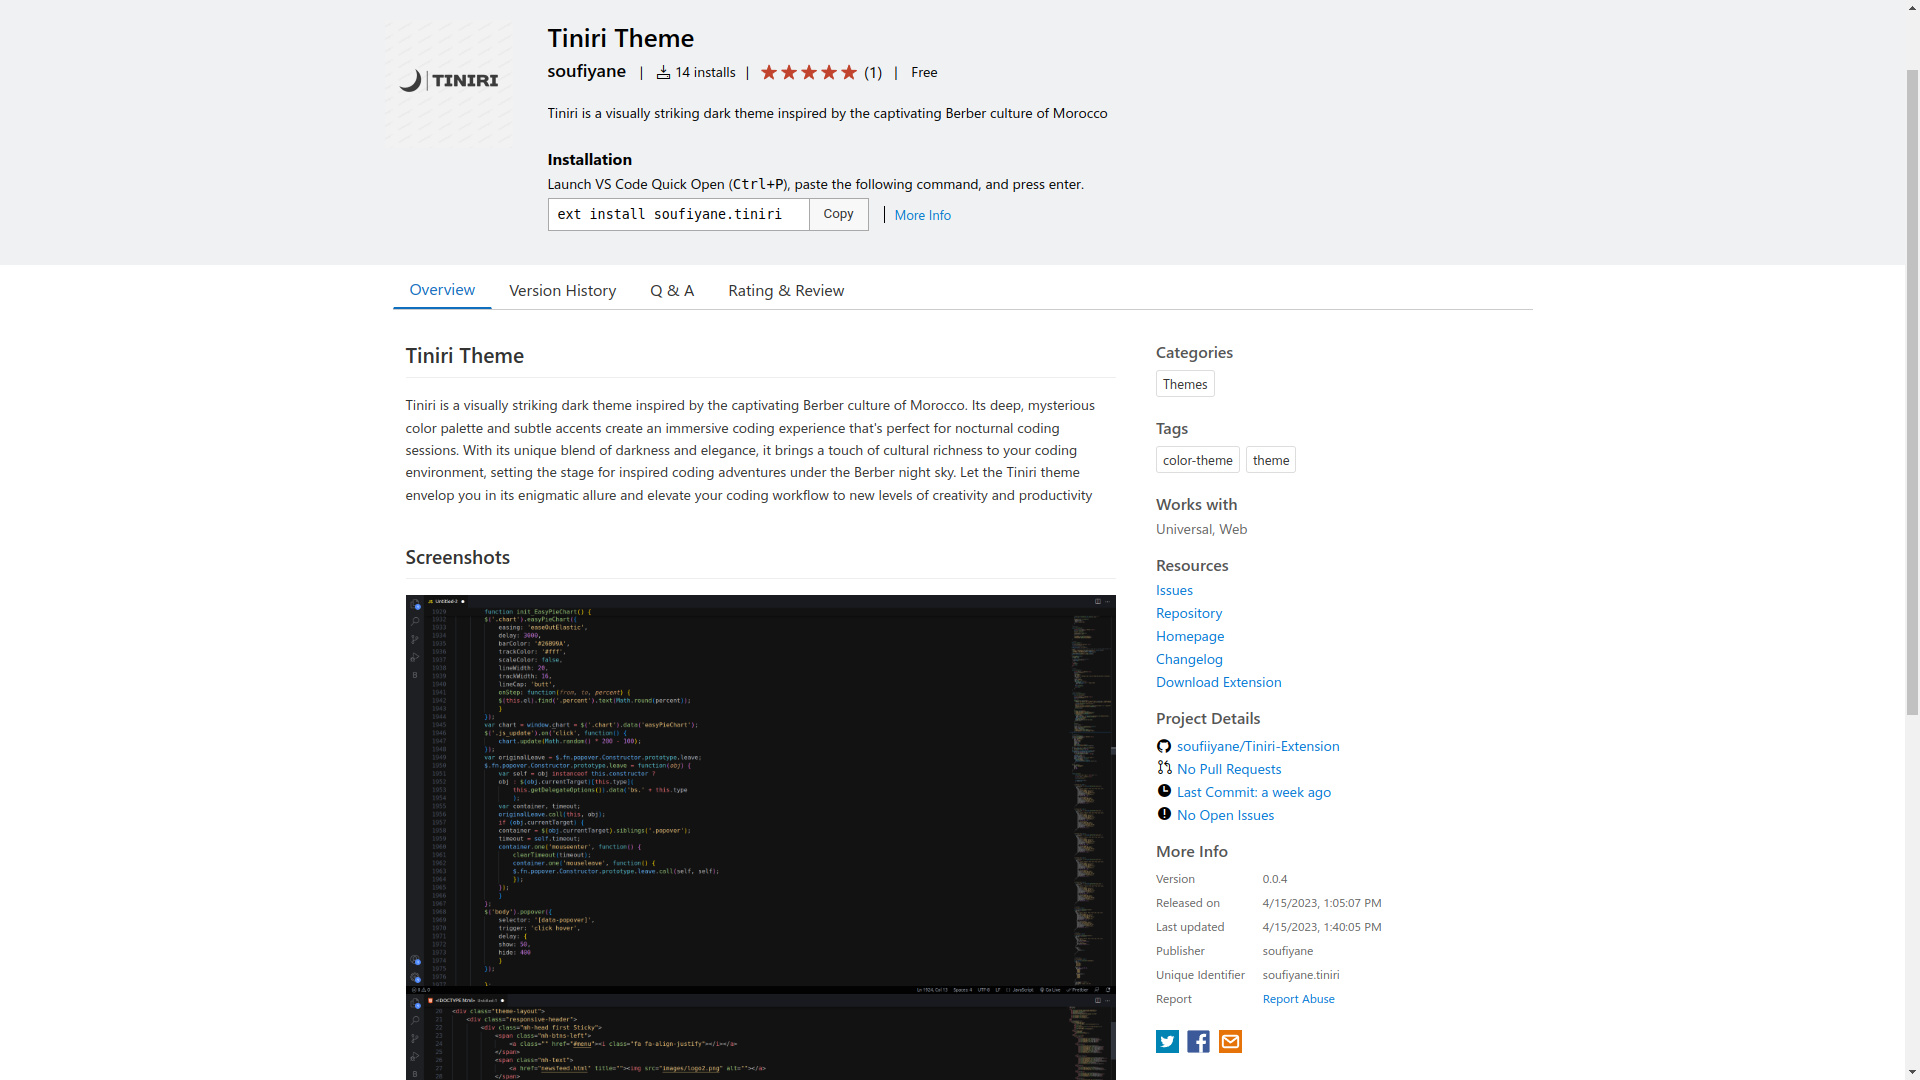
Task: Click the unique identifier soufiyane.tiniri value
Action: click(1300, 975)
